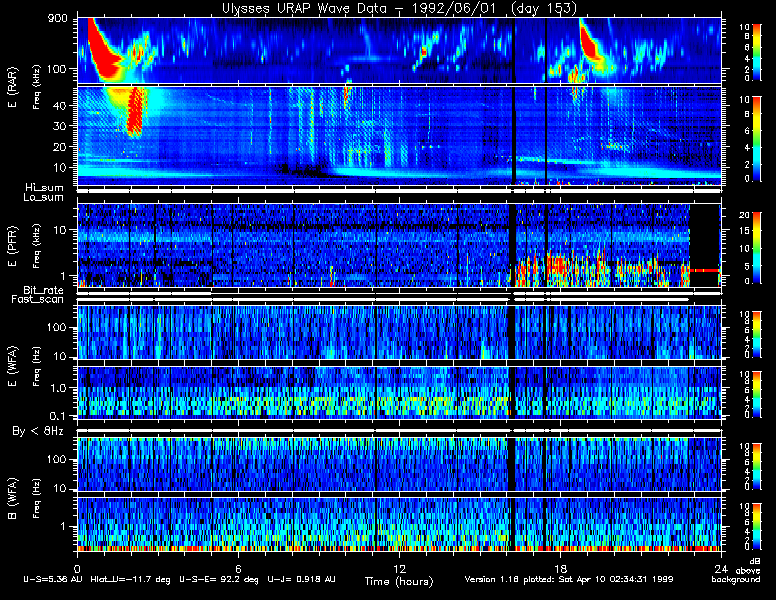
Task: Select the "U-S=5.36 AU" footer value
Action: pos(53,579)
